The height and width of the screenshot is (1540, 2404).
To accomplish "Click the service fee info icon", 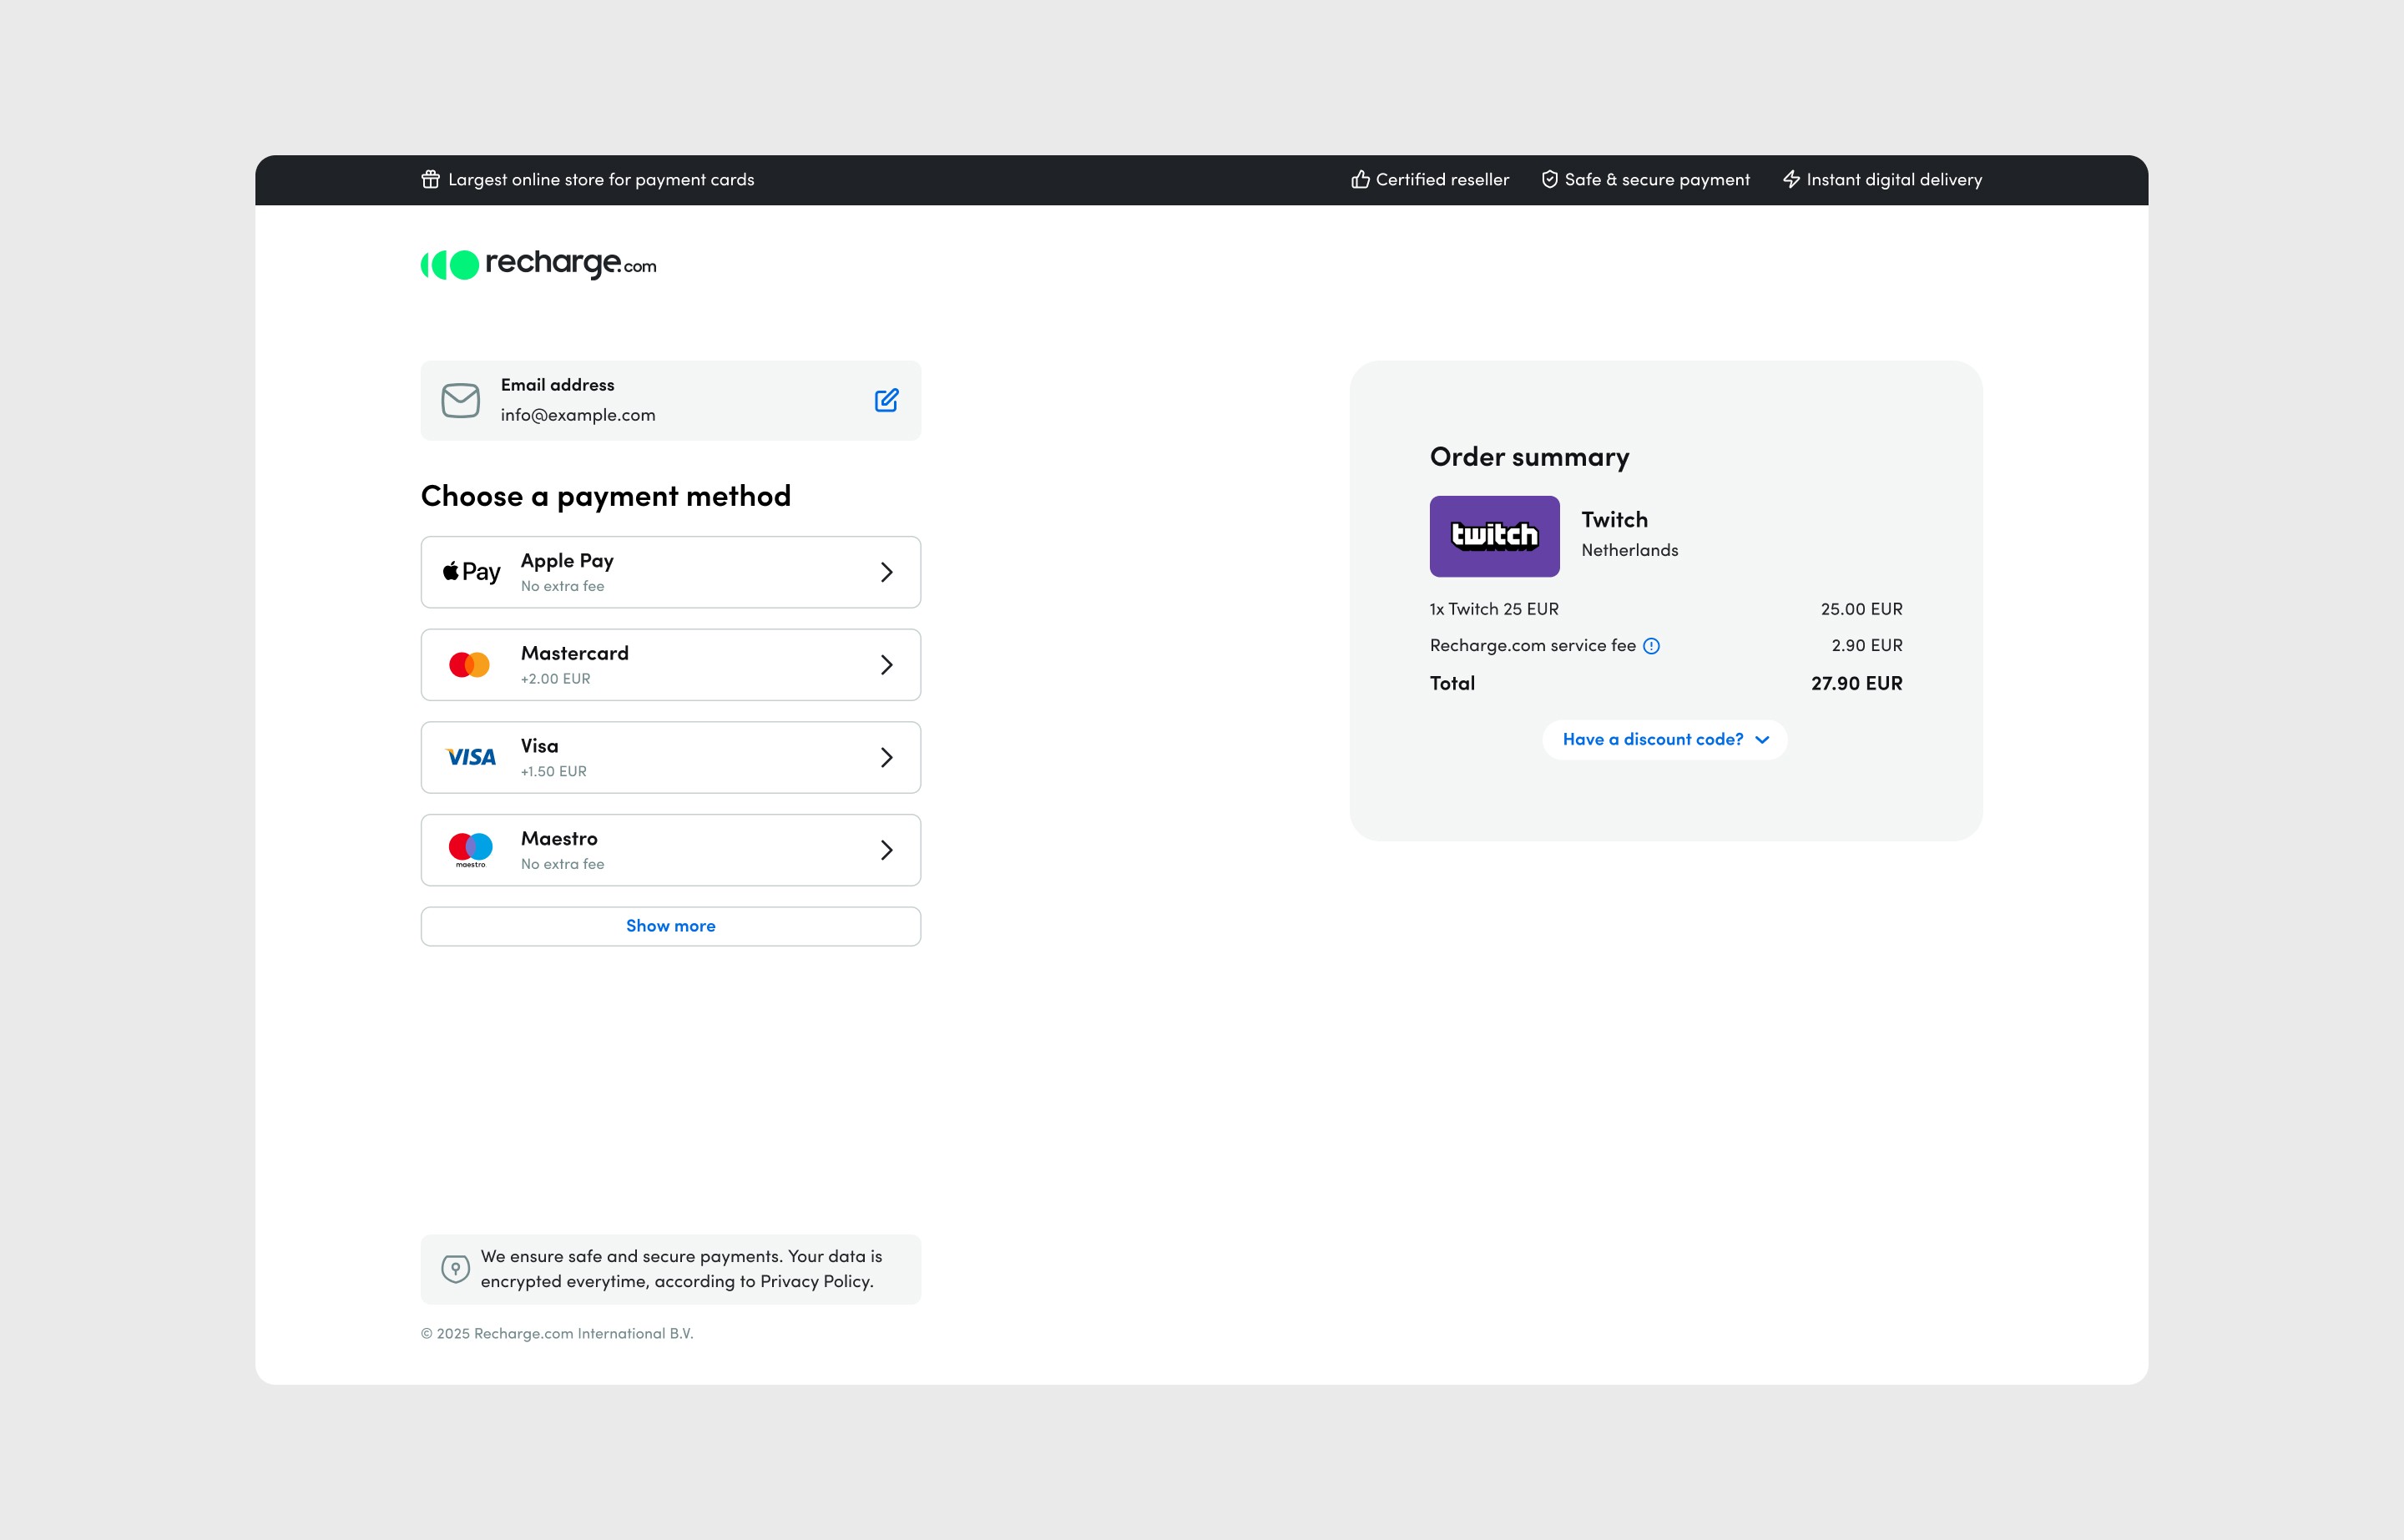I will [x=1651, y=646].
